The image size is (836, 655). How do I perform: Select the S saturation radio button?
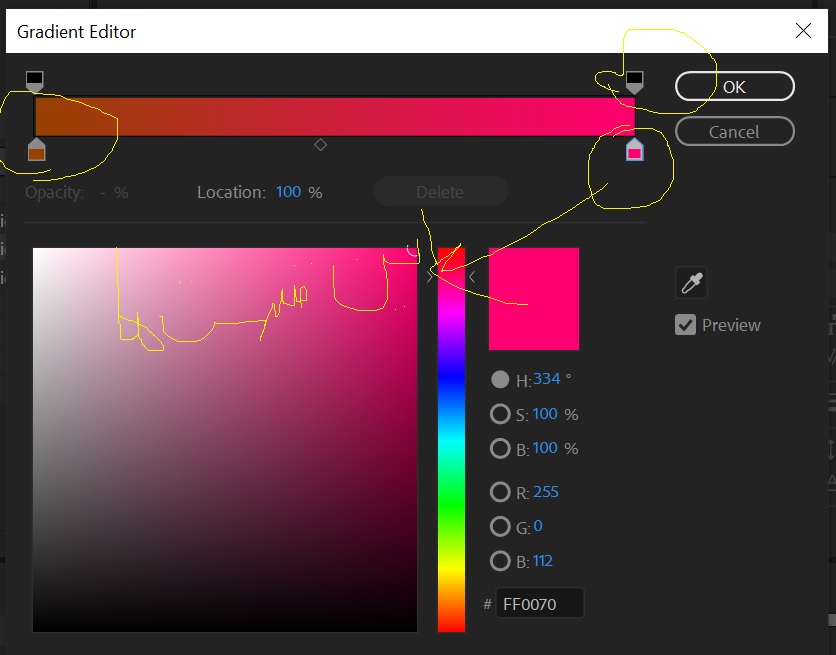click(x=500, y=414)
